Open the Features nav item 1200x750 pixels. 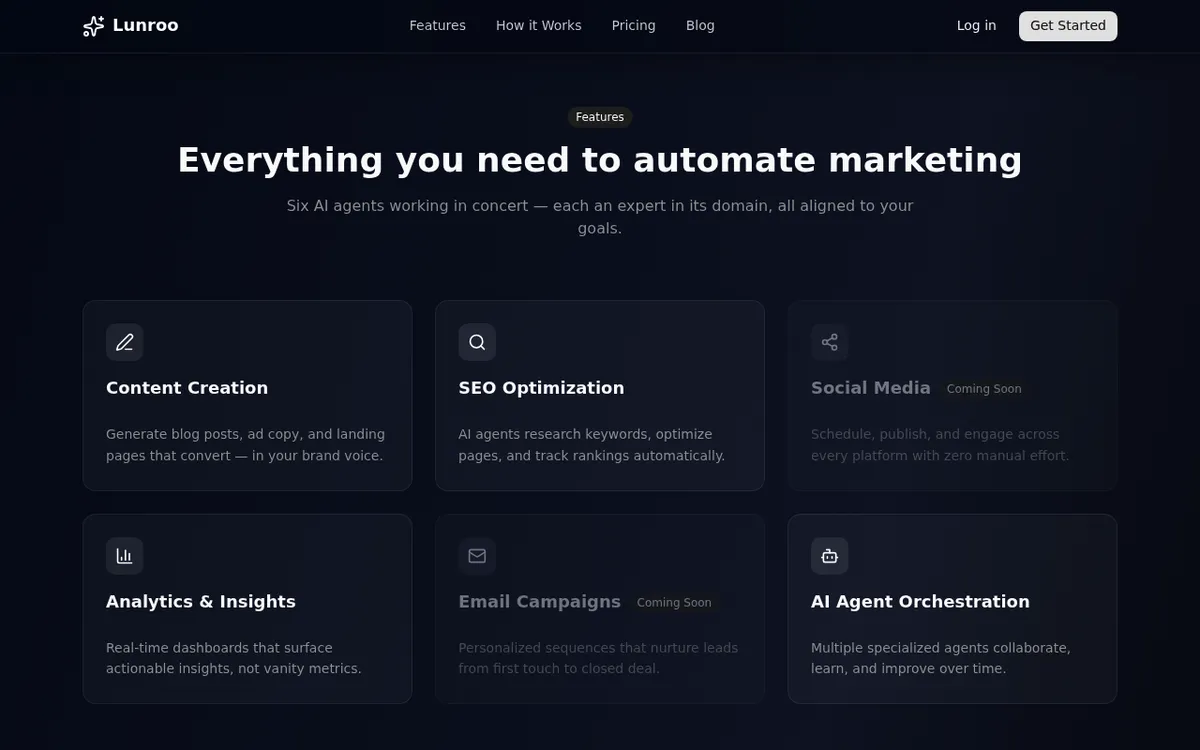[438, 26]
